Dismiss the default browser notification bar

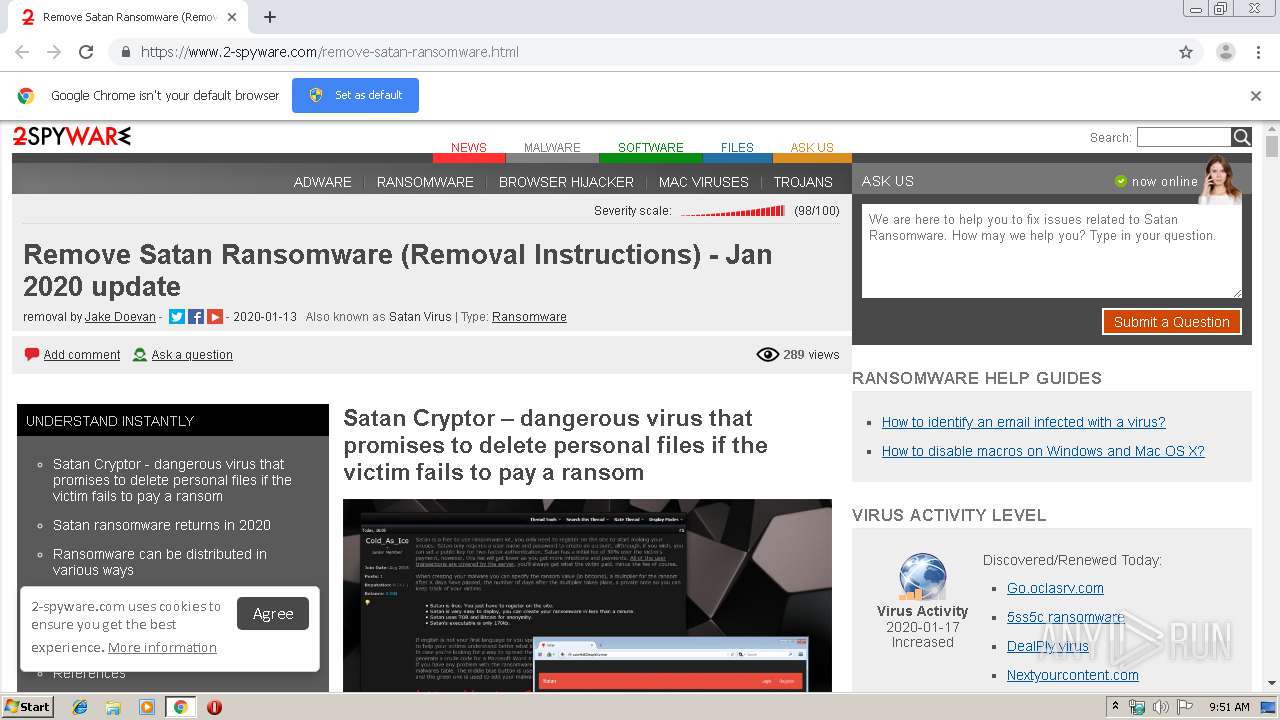[1256, 96]
